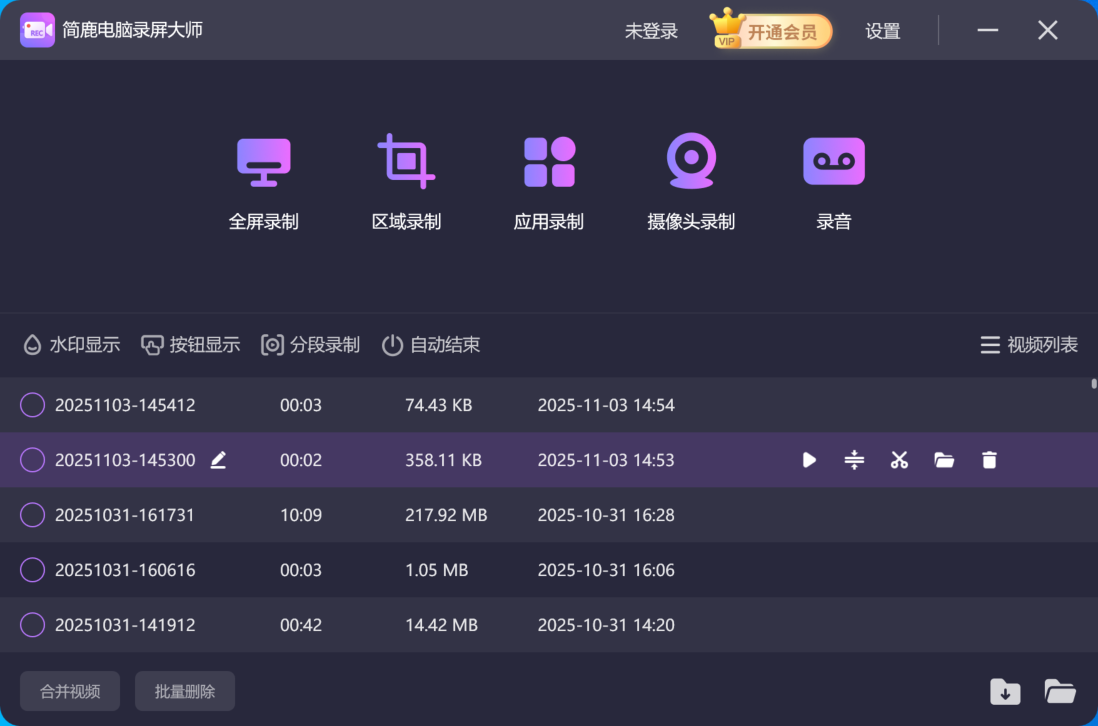
Task: Toggle 自动结束 auto-end recording
Action: coord(431,344)
